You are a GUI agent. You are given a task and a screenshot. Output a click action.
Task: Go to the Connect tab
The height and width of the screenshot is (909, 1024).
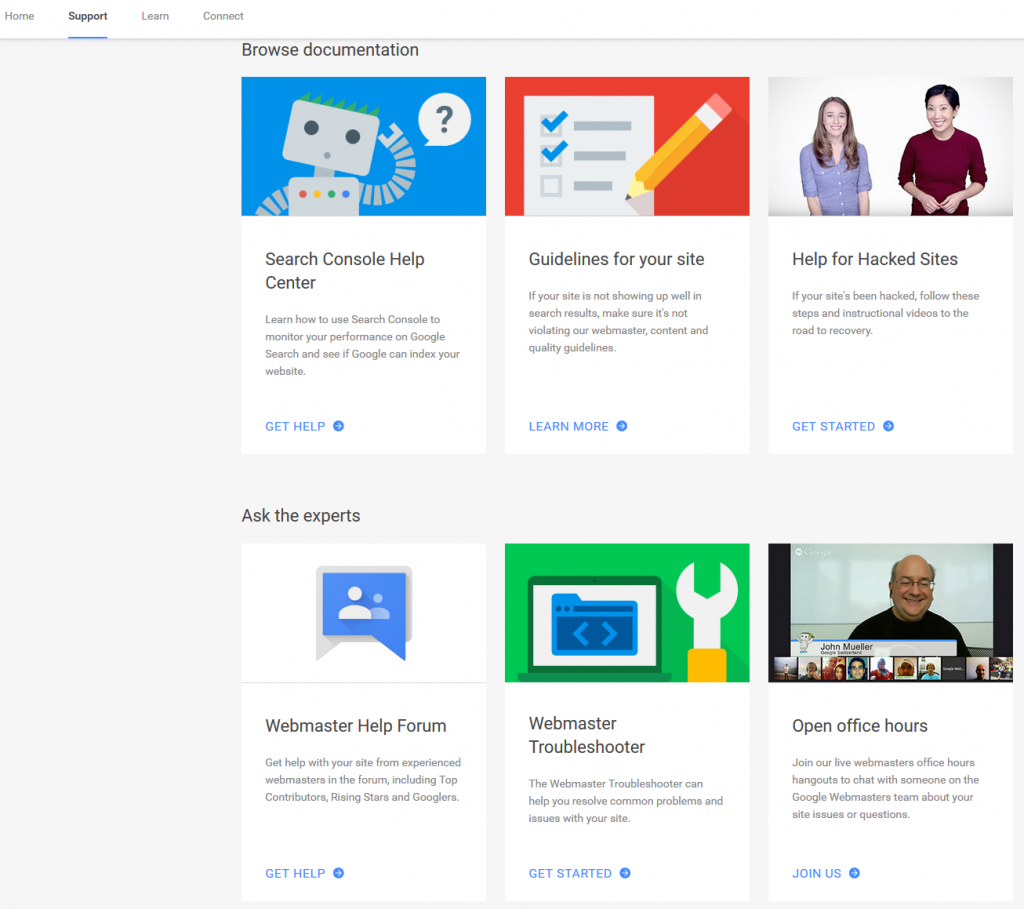tap(223, 16)
